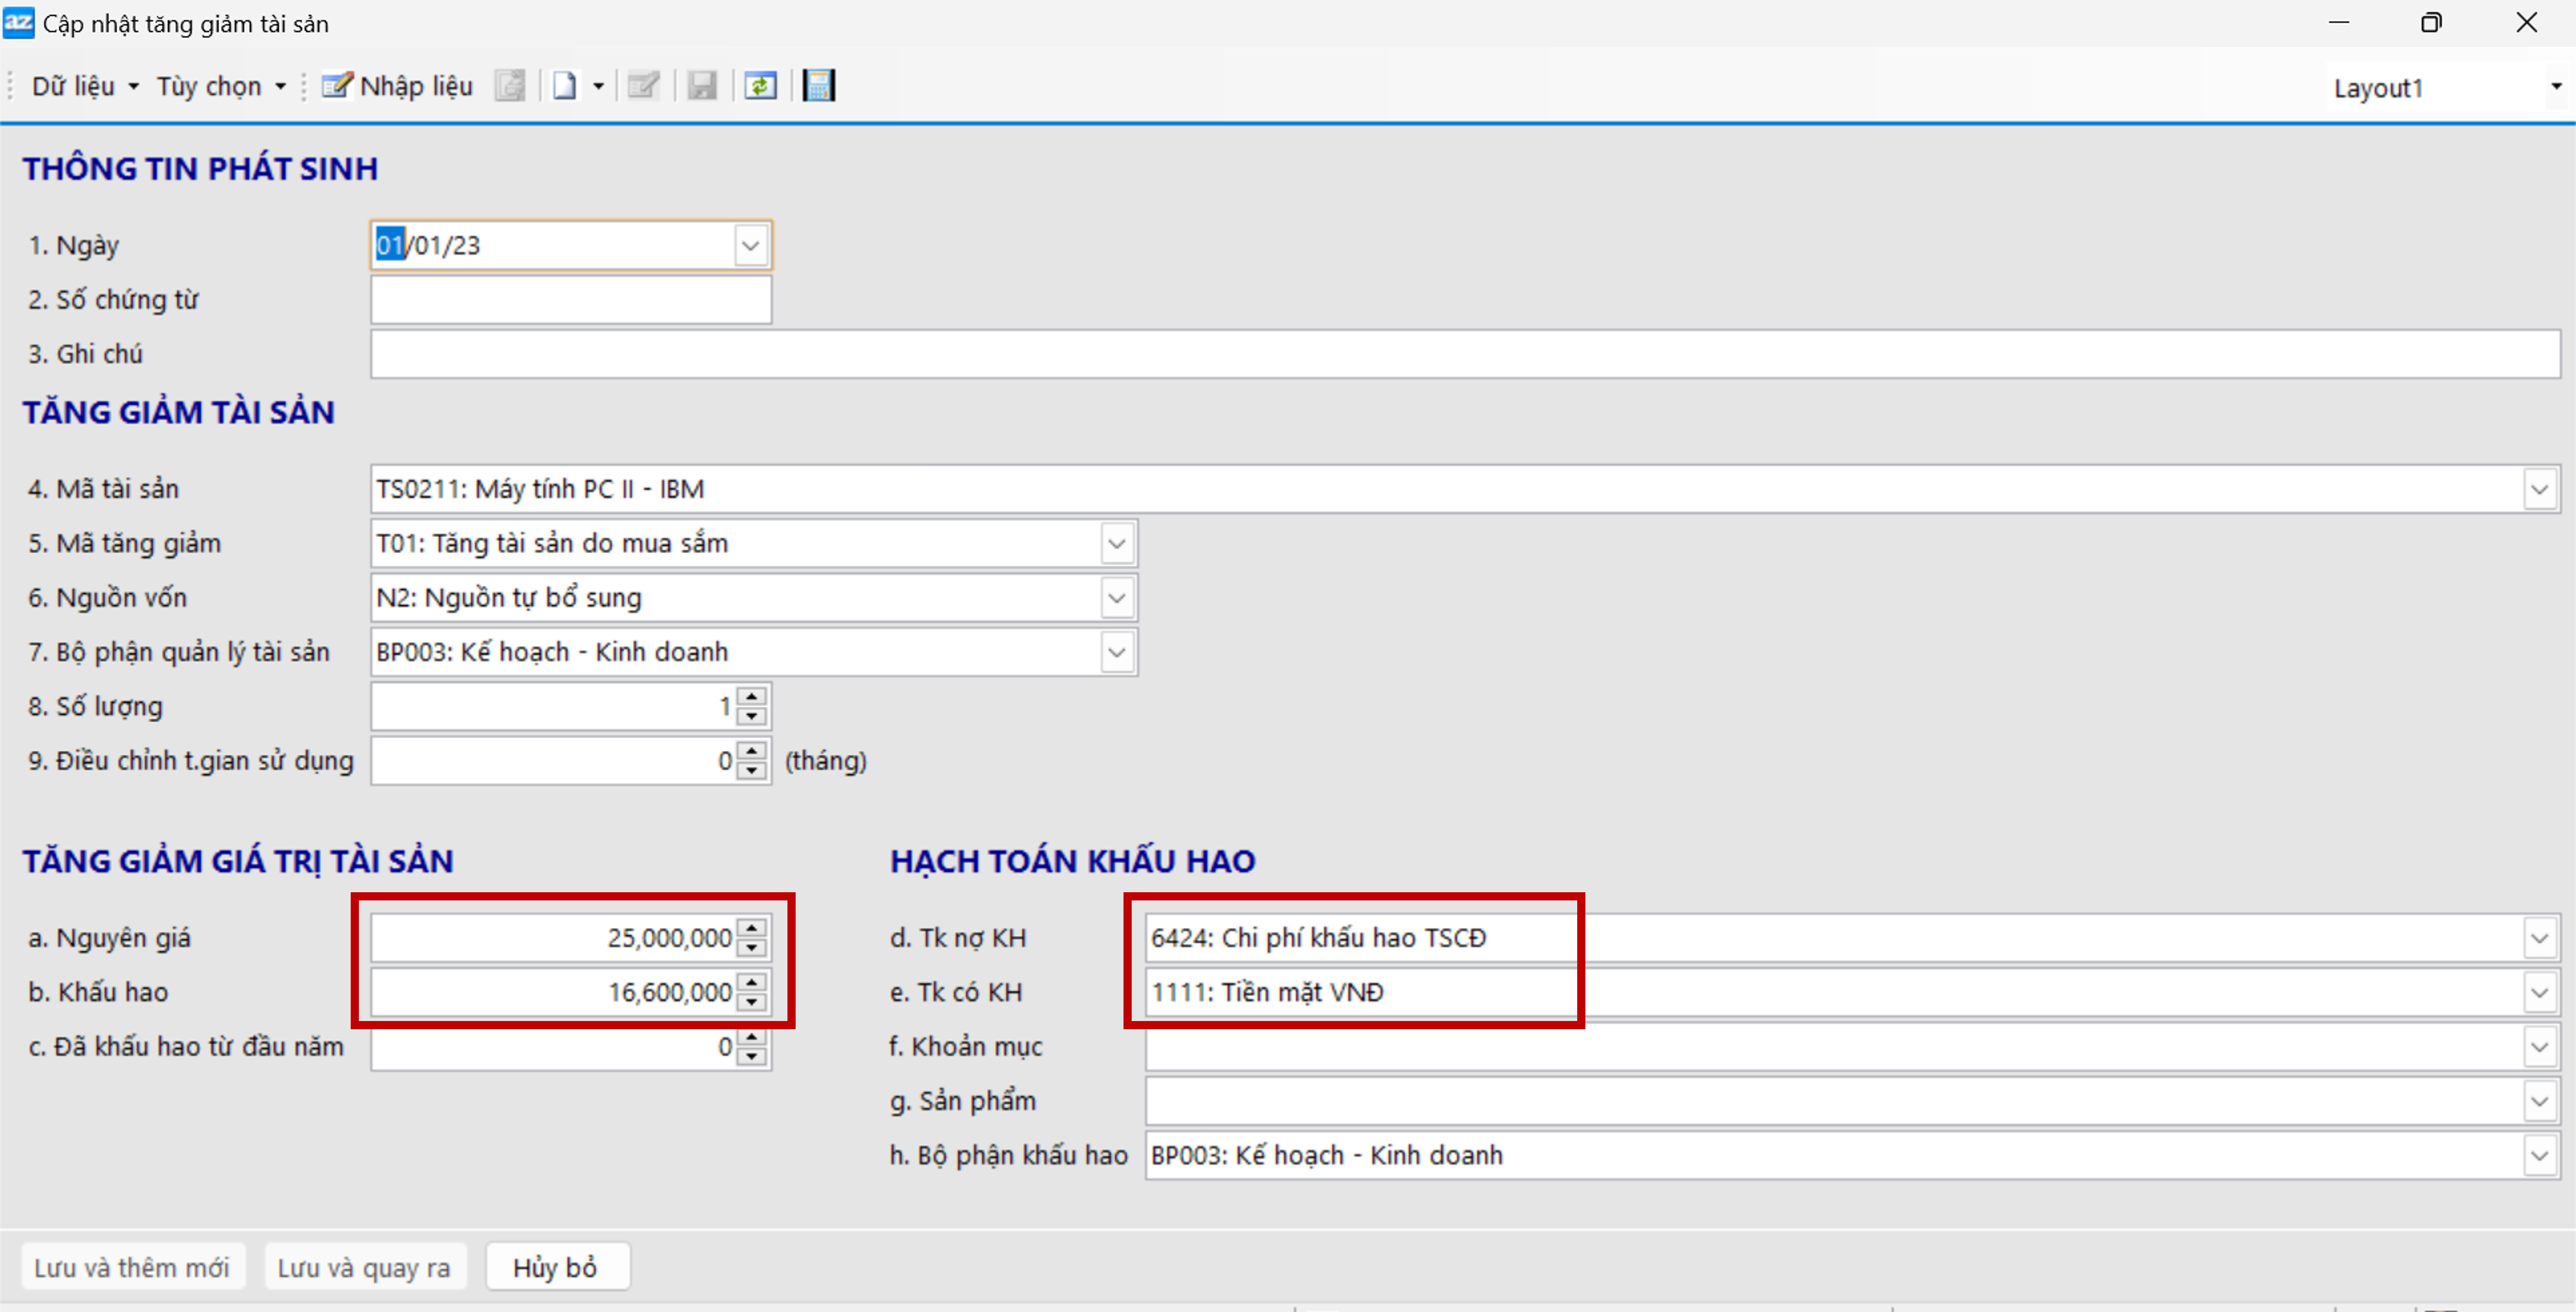This screenshot has height=1312, width=2576.
Task: Click the Nhập liệu toolbar icon
Action: click(x=337, y=86)
